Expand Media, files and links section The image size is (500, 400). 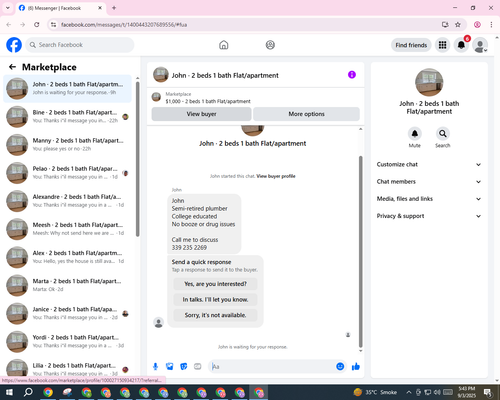coord(429,199)
